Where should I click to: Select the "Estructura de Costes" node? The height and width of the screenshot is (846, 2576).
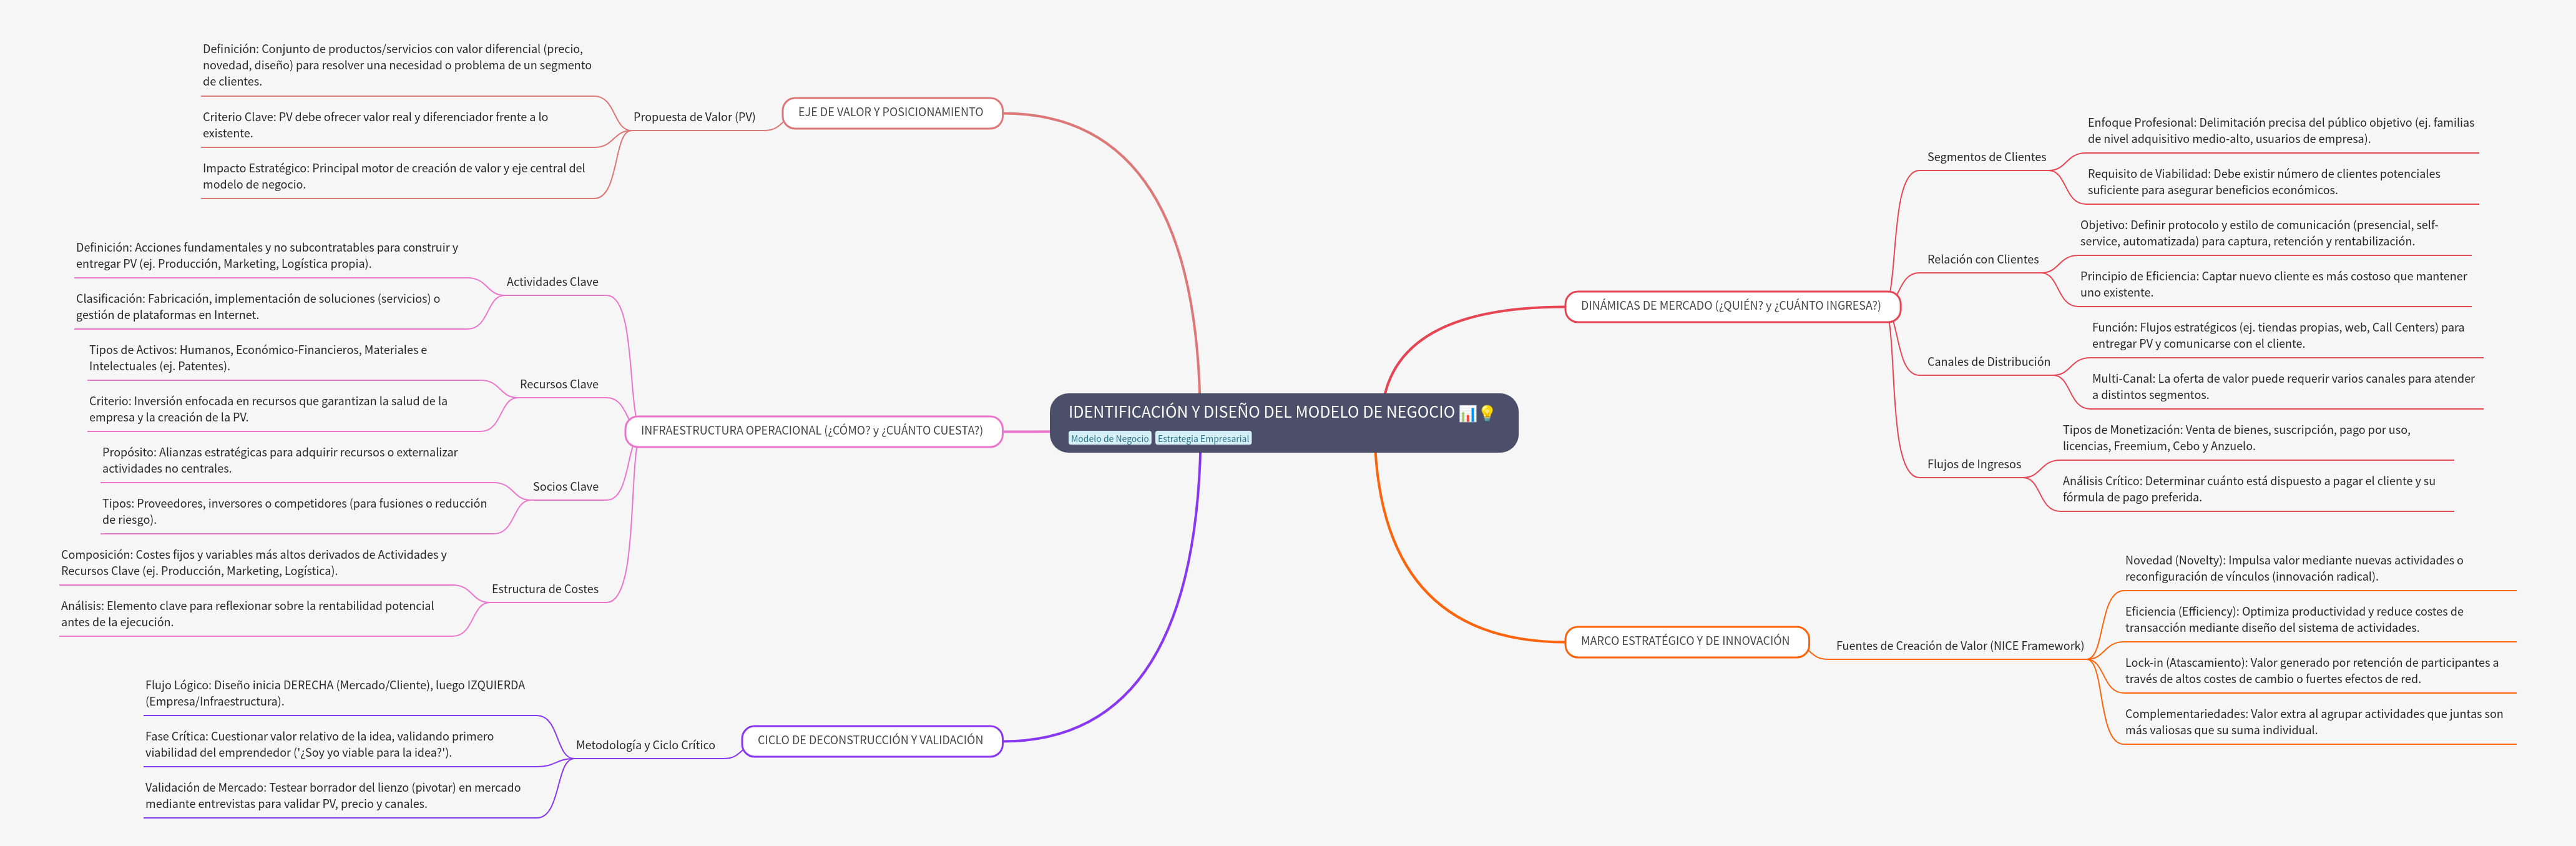pyautogui.click(x=544, y=589)
